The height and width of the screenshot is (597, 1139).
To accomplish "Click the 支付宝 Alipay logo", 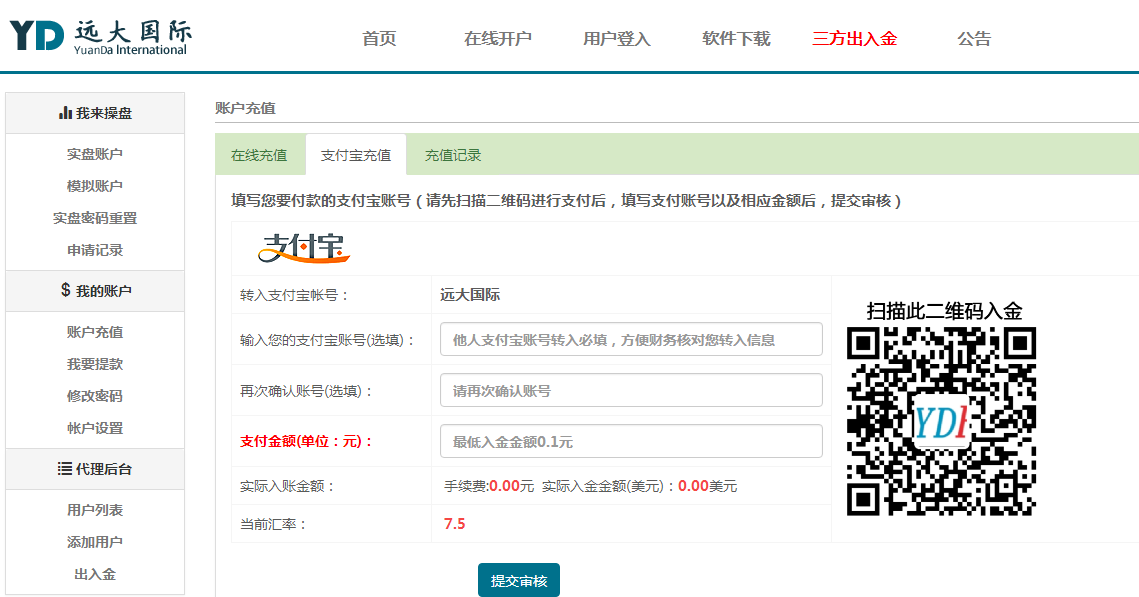I will pos(304,248).
